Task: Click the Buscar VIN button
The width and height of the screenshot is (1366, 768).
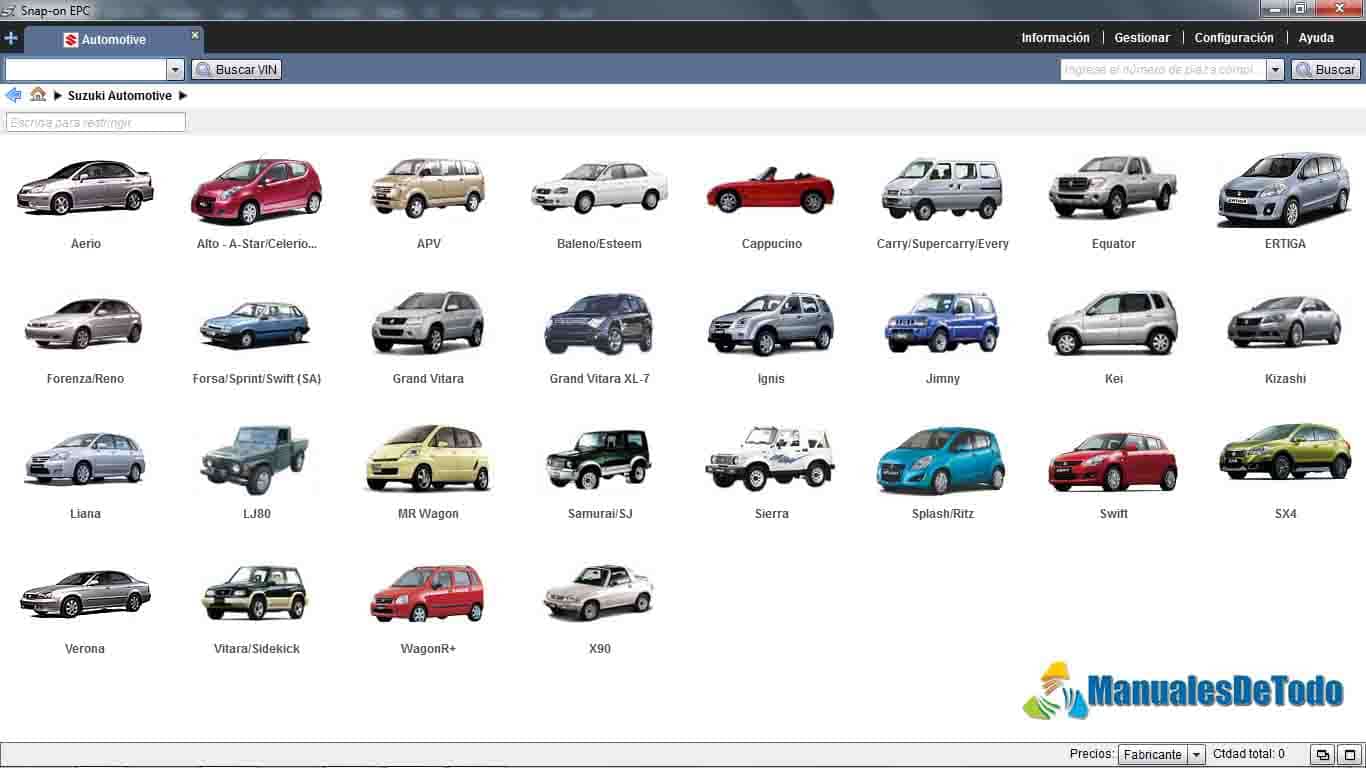Action: coord(236,70)
